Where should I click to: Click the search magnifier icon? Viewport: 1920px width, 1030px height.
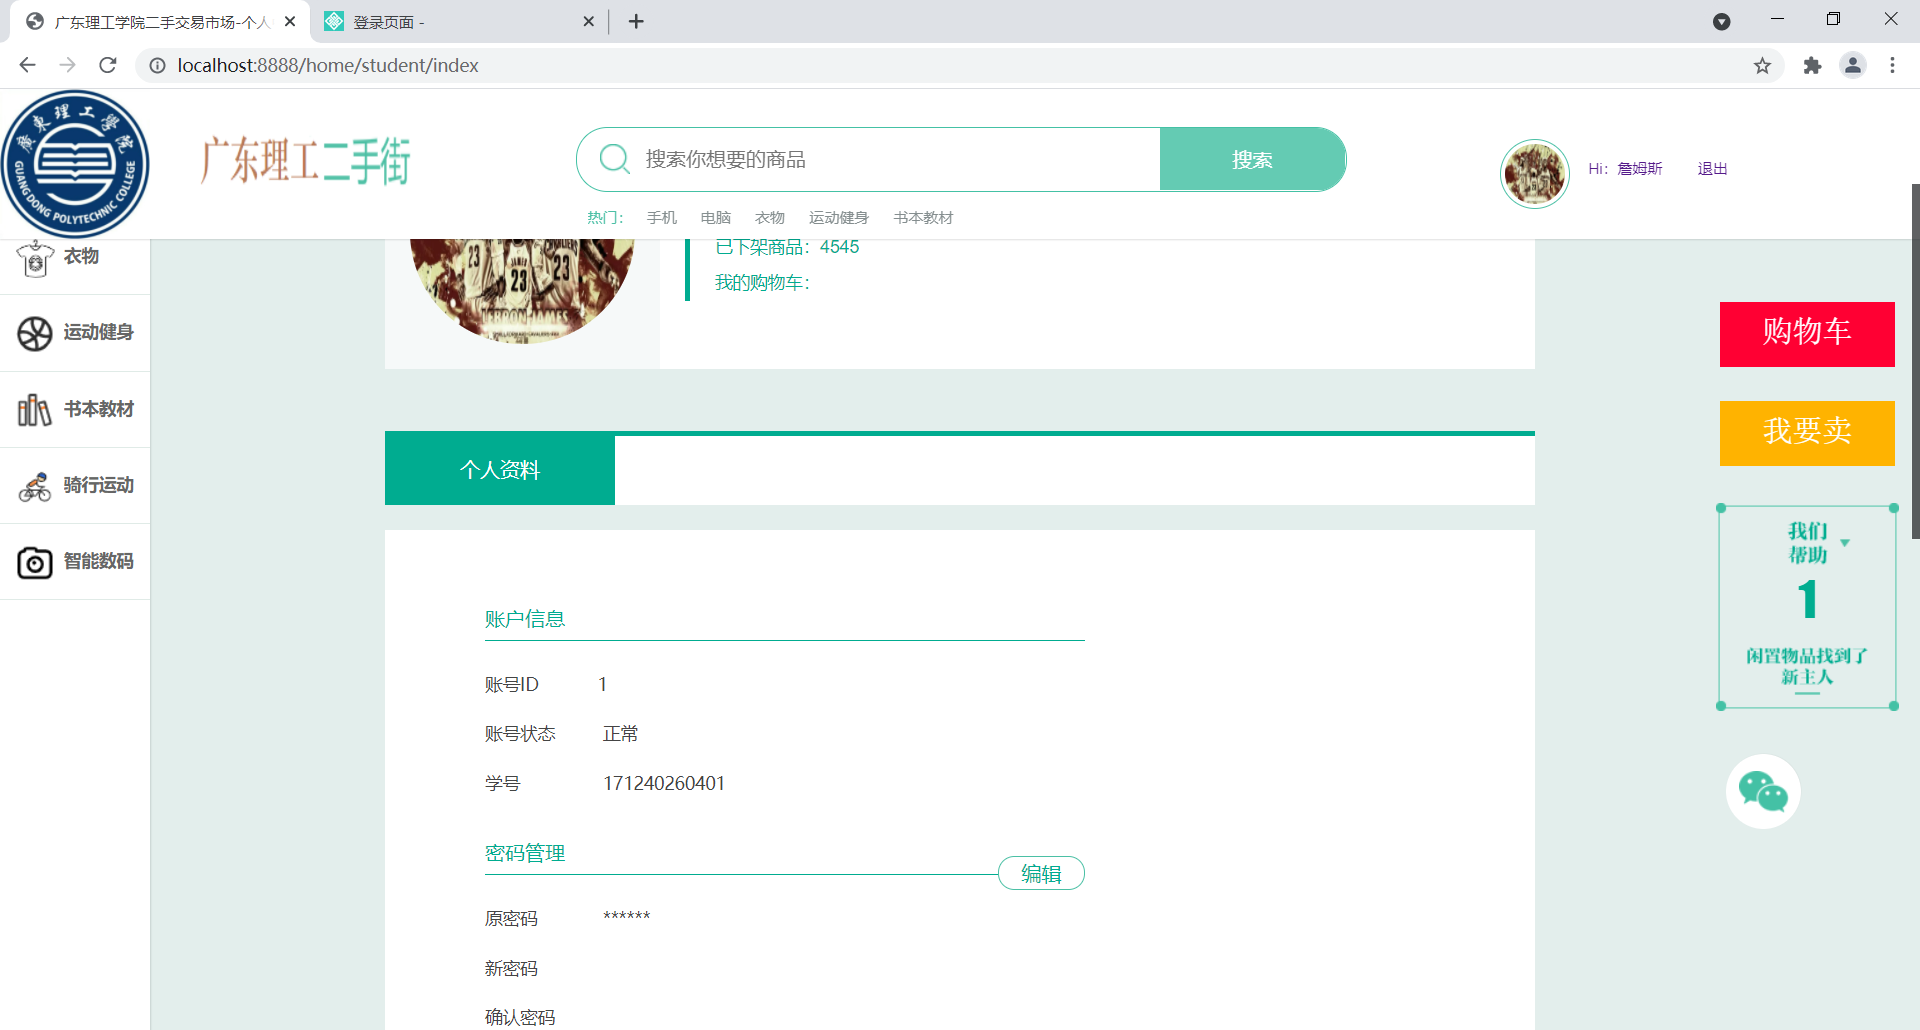pyautogui.click(x=614, y=159)
